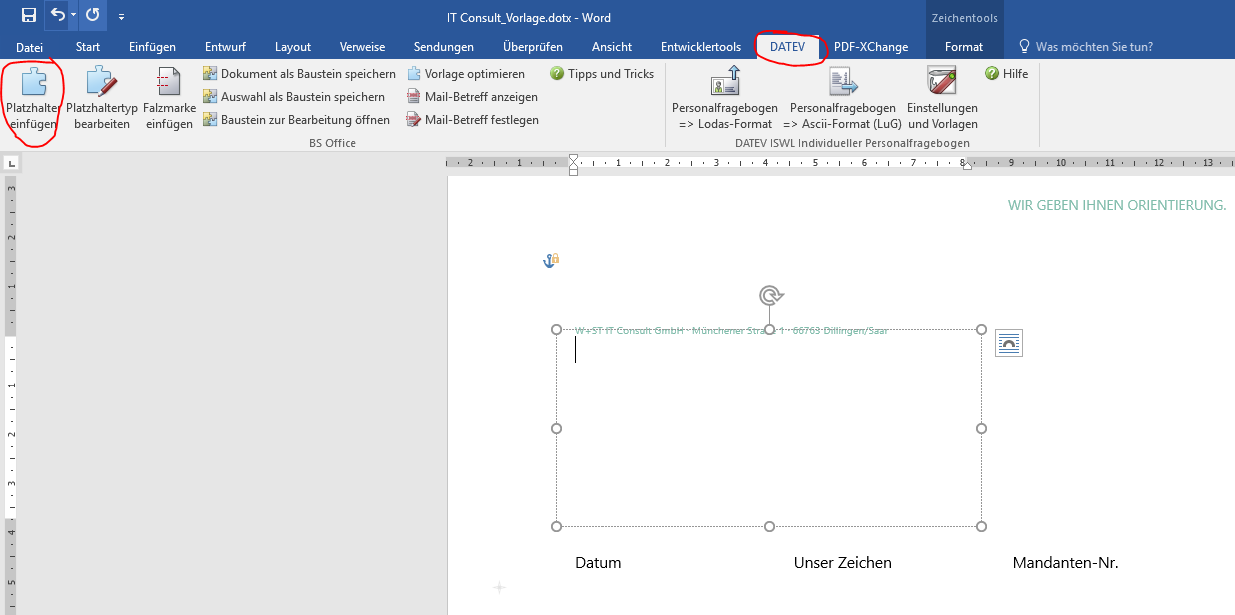Select the Verweise tab
The image size is (1235, 615).
(362, 47)
